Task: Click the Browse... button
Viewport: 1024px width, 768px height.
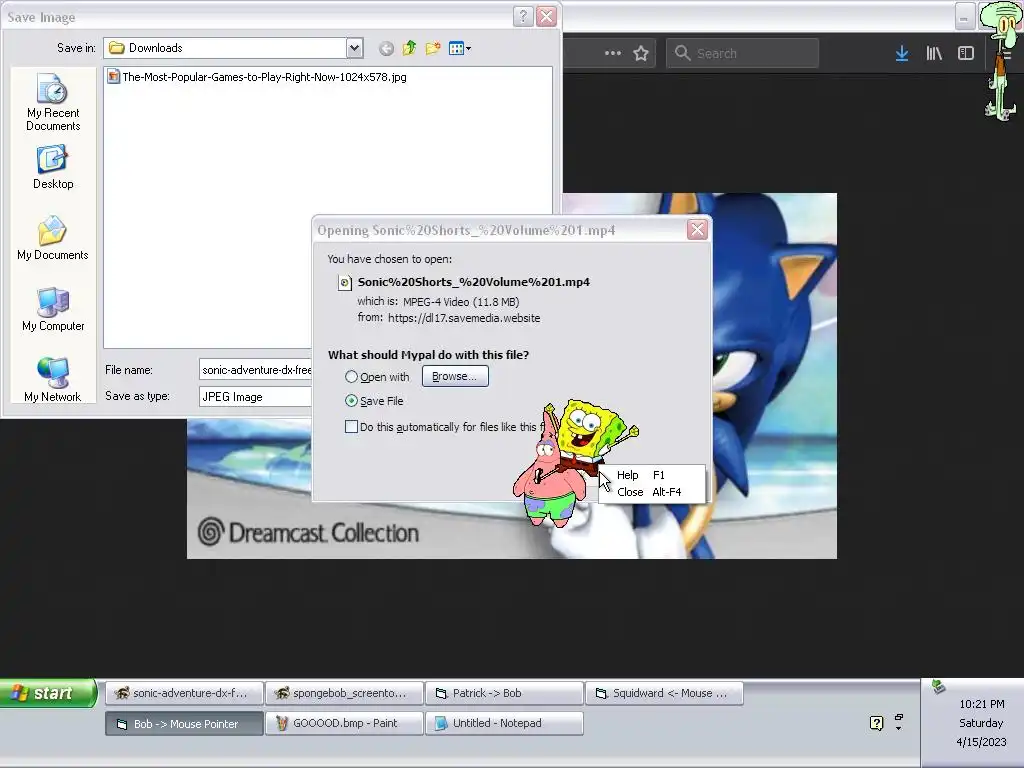Action: [x=455, y=376]
